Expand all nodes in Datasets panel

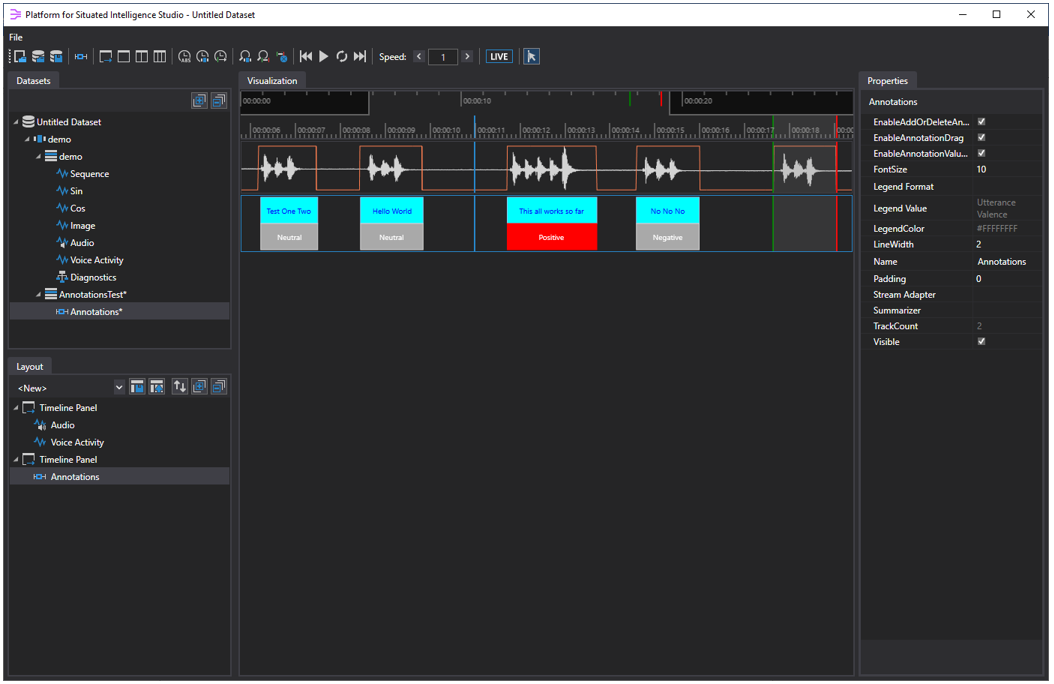pos(199,101)
